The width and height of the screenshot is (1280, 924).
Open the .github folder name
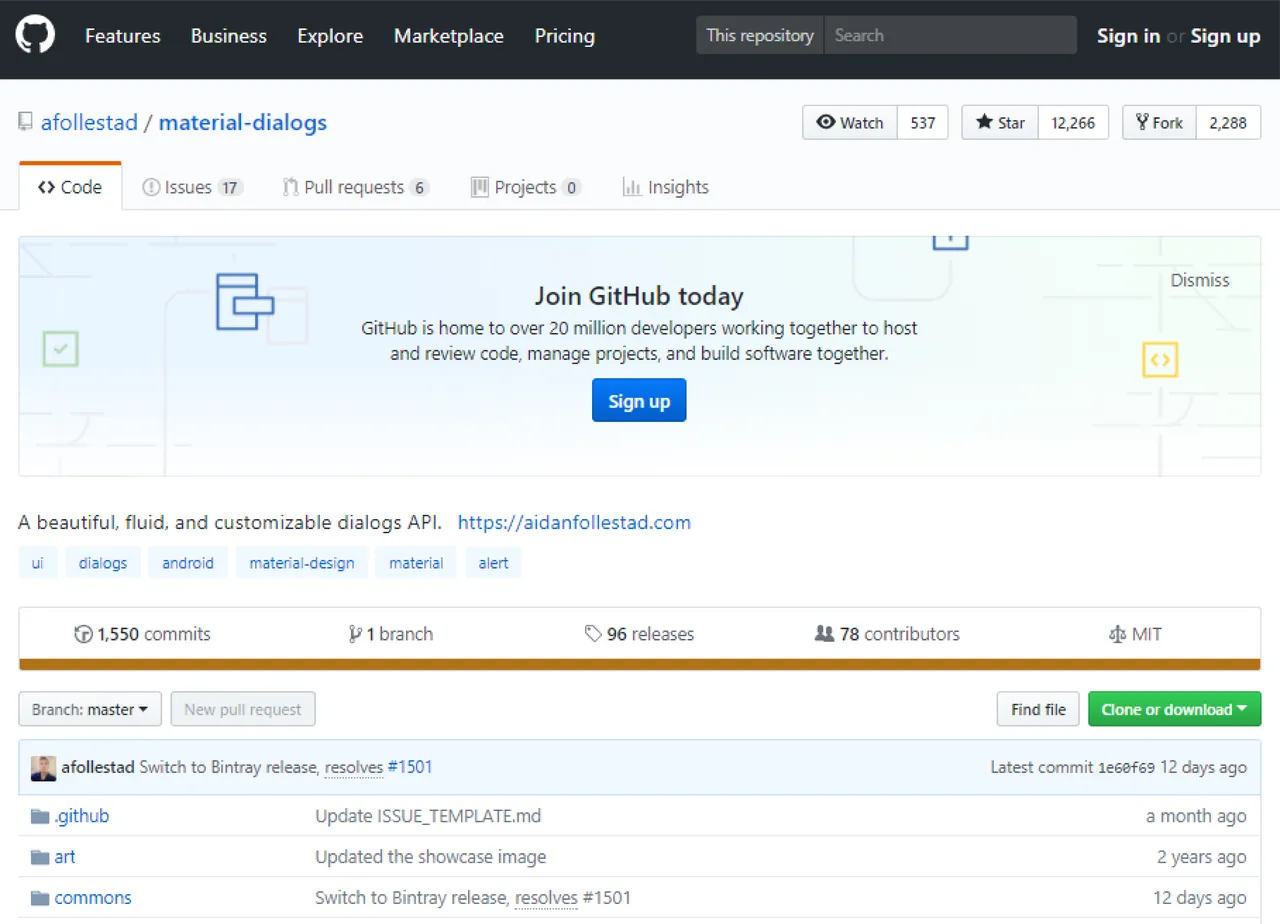(x=82, y=816)
